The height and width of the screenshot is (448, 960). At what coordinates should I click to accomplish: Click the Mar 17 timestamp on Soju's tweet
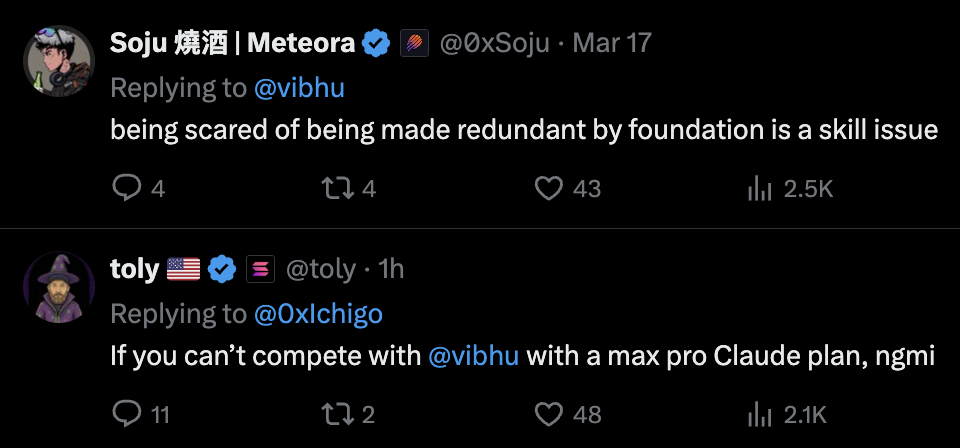coord(612,43)
